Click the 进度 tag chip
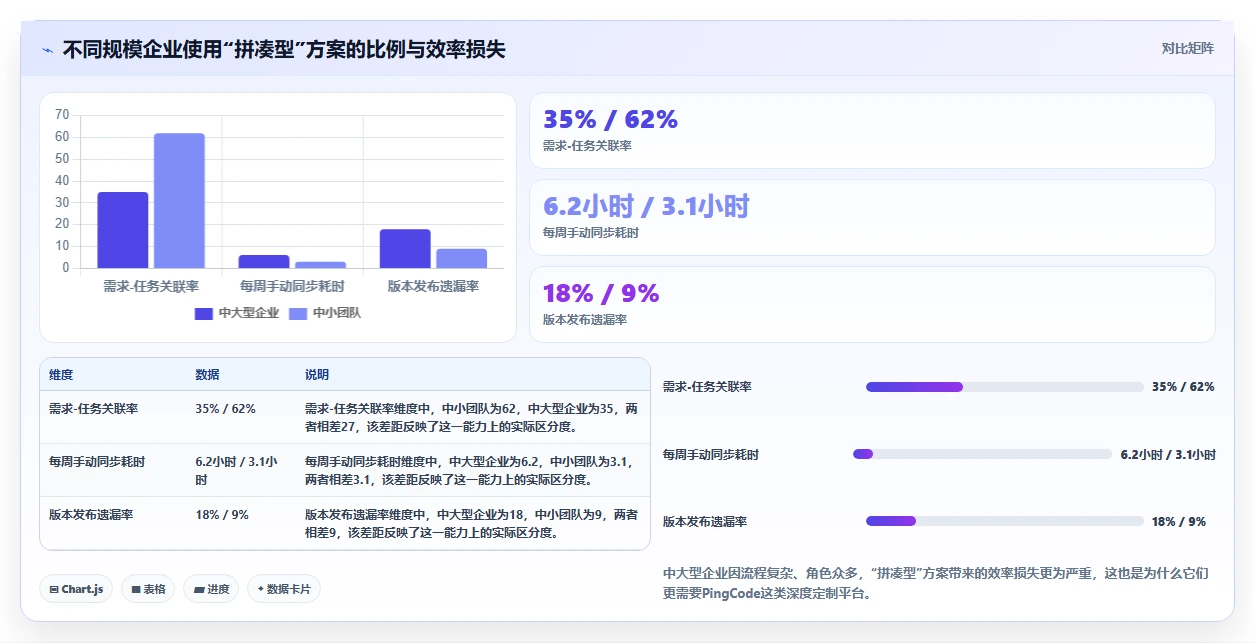The width and height of the screenshot is (1255, 643). 212,589
